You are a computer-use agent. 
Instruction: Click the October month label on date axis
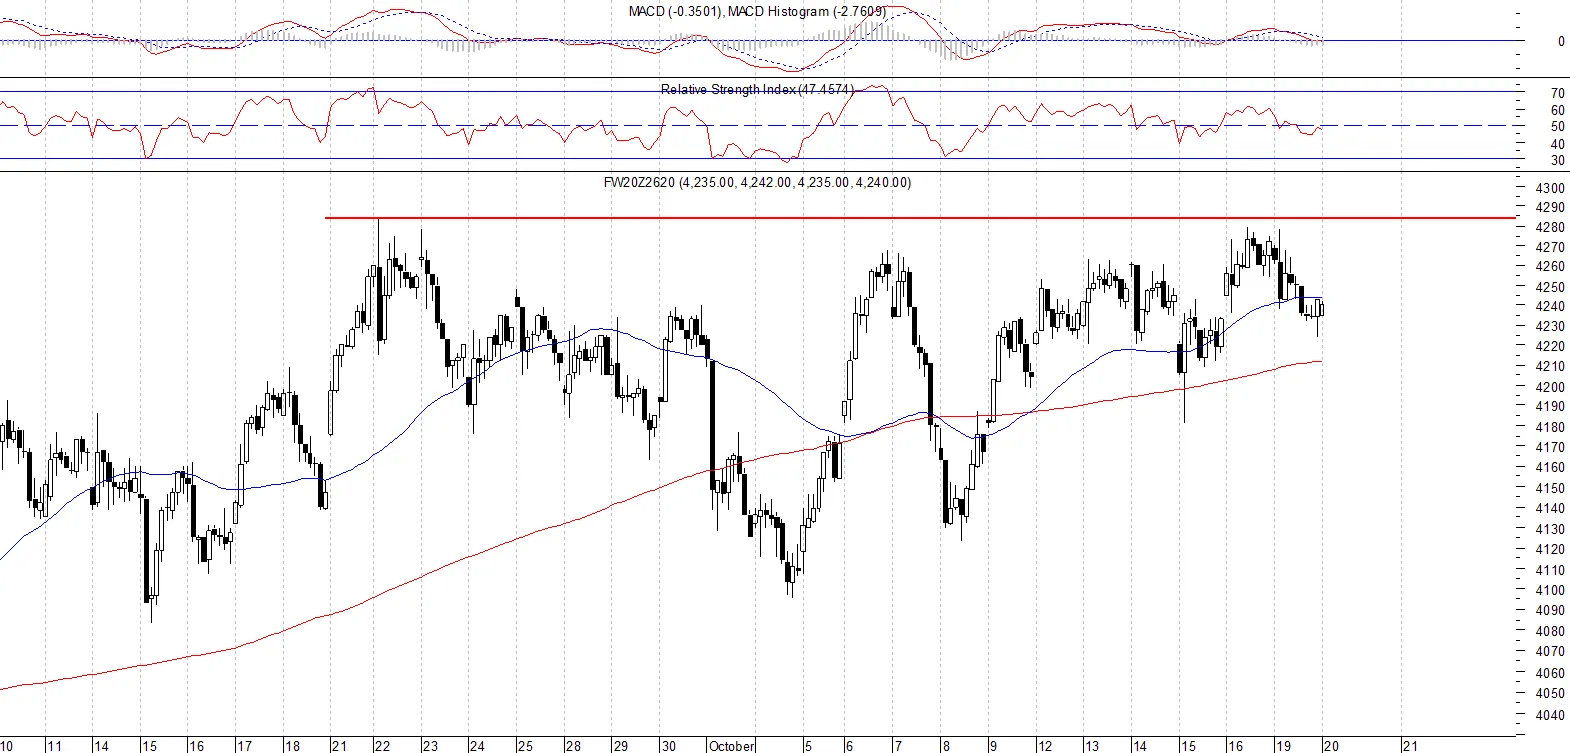click(x=732, y=746)
